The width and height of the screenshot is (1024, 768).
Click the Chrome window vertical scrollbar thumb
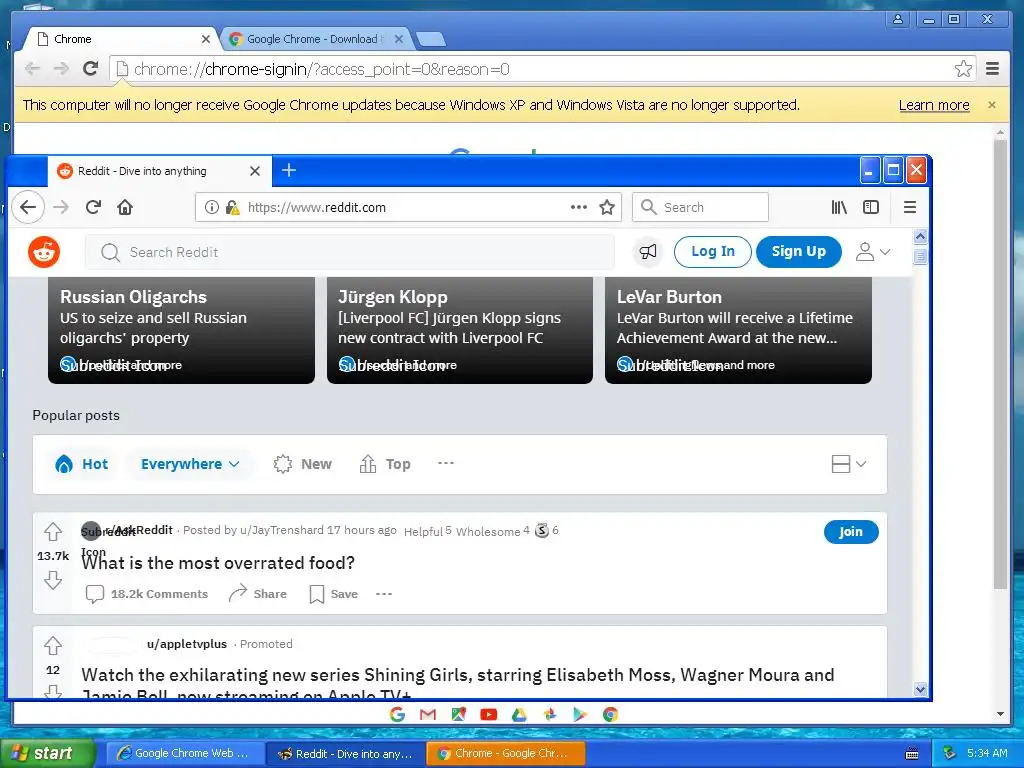click(1000, 363)
